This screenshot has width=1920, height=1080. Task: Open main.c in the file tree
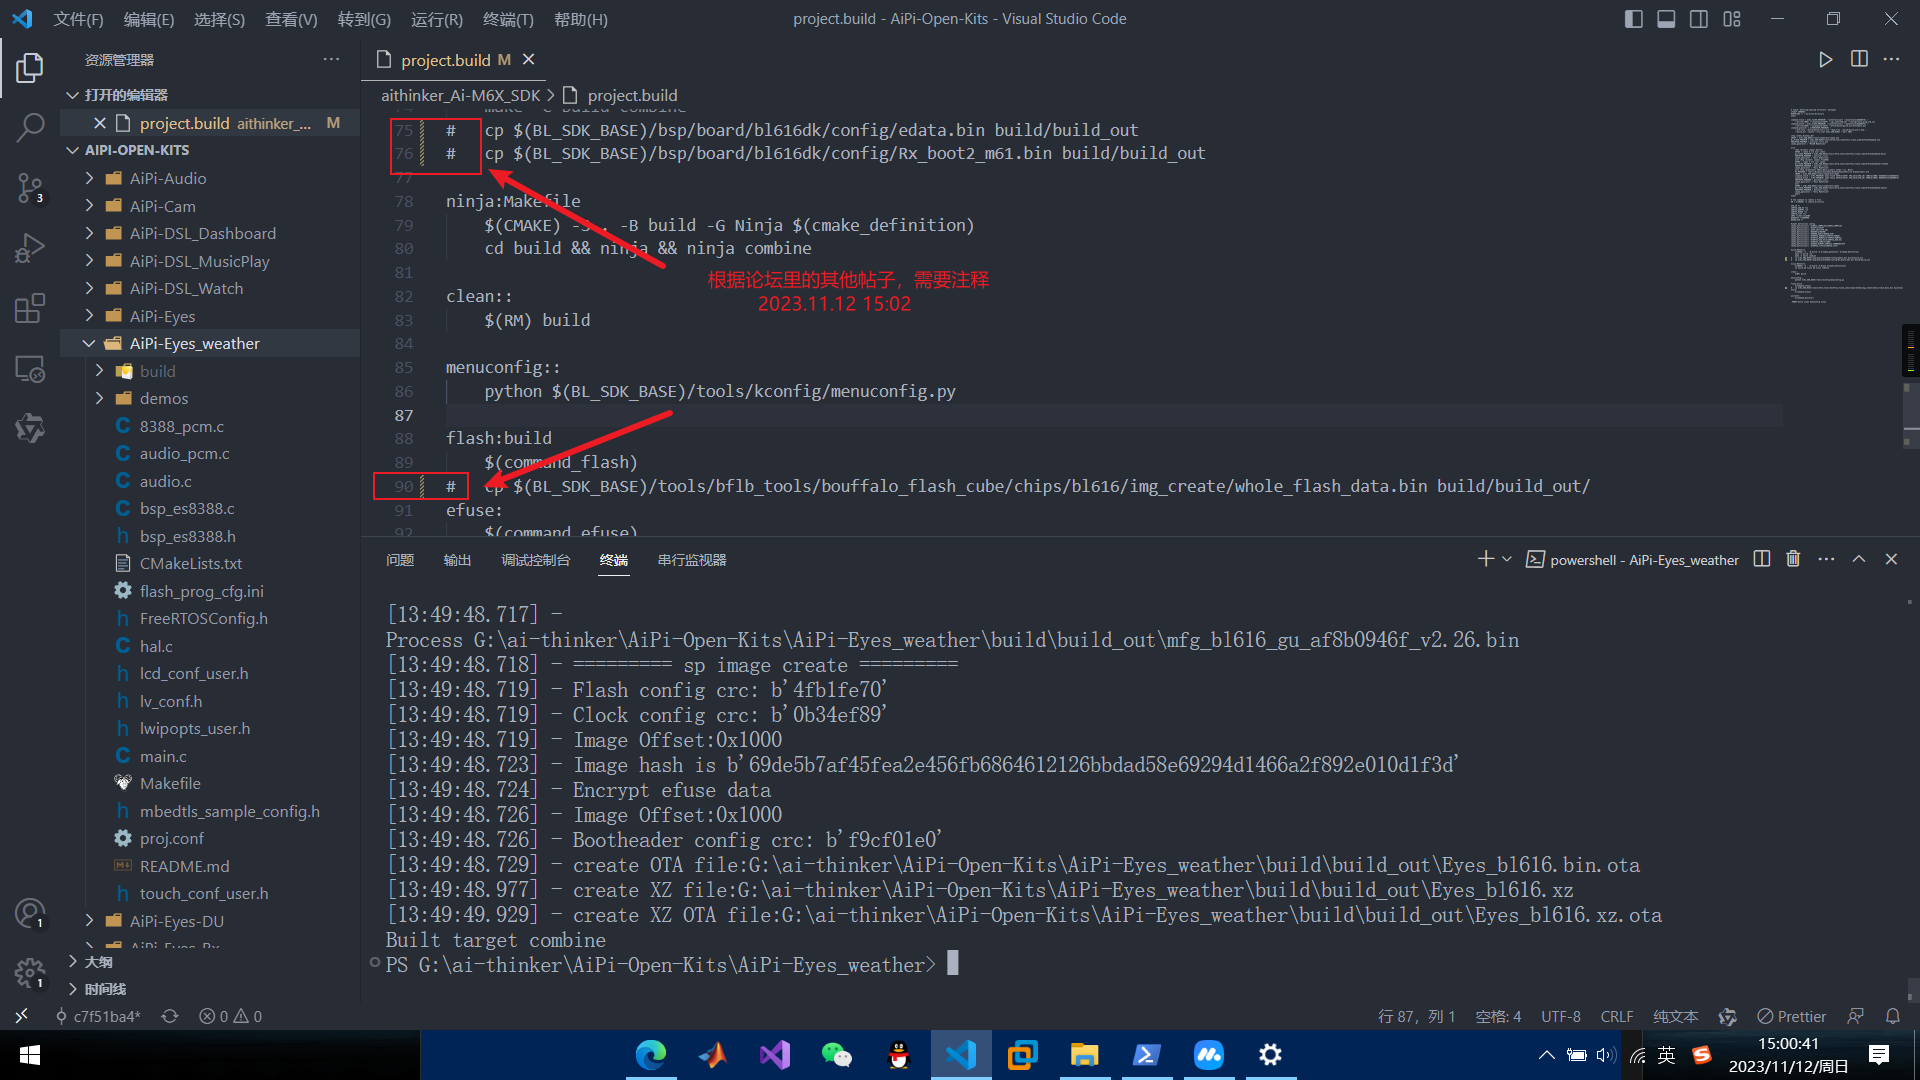163,756
